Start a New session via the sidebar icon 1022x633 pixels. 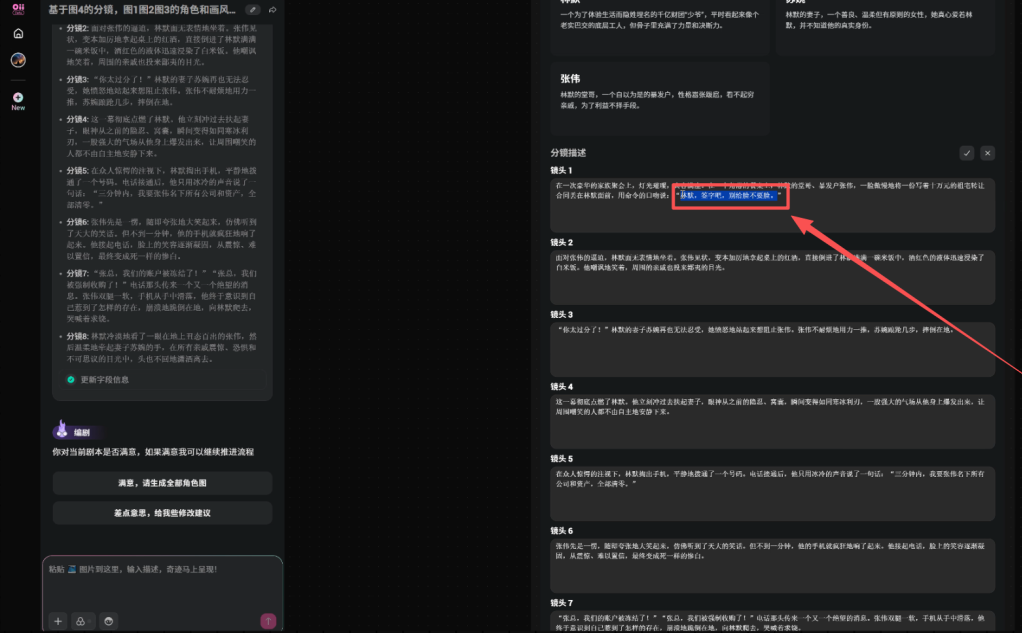[x=17, y=96]
